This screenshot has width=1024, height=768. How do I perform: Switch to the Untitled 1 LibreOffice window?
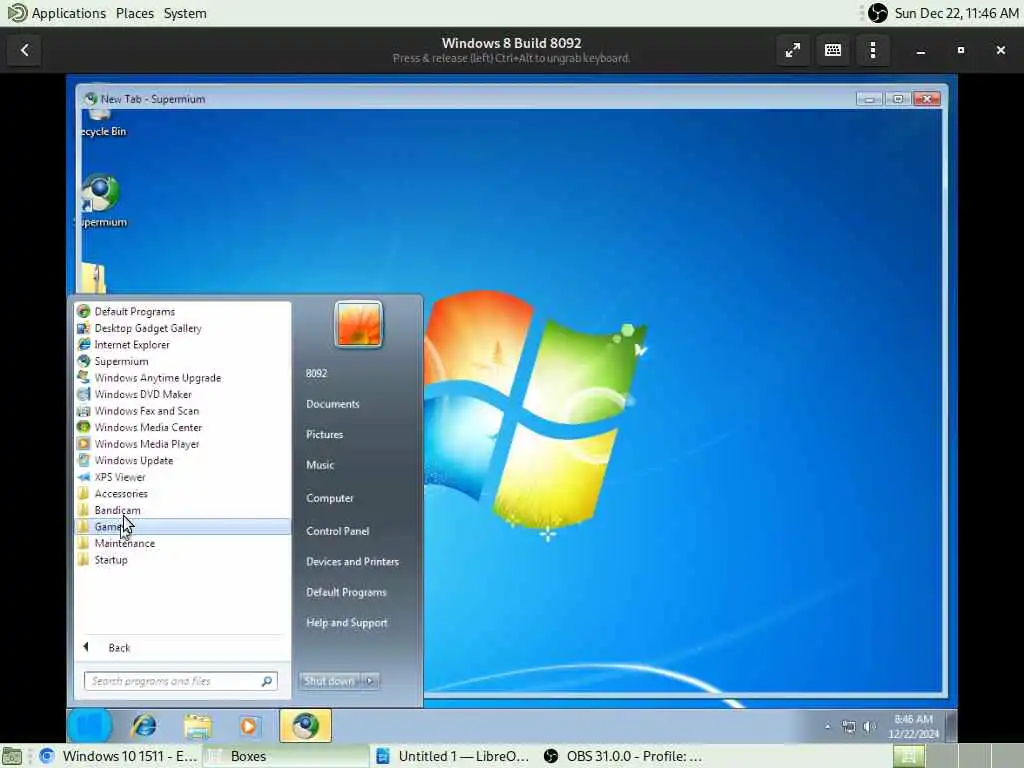pyautogui.click(x=454, y=756)
